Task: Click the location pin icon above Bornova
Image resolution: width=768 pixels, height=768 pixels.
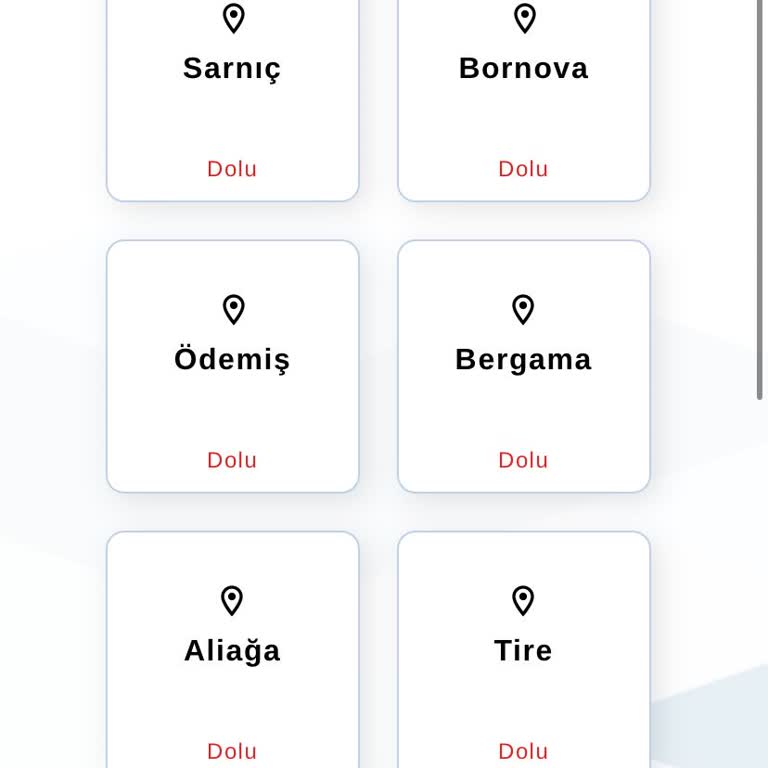Action: (524, 18)
